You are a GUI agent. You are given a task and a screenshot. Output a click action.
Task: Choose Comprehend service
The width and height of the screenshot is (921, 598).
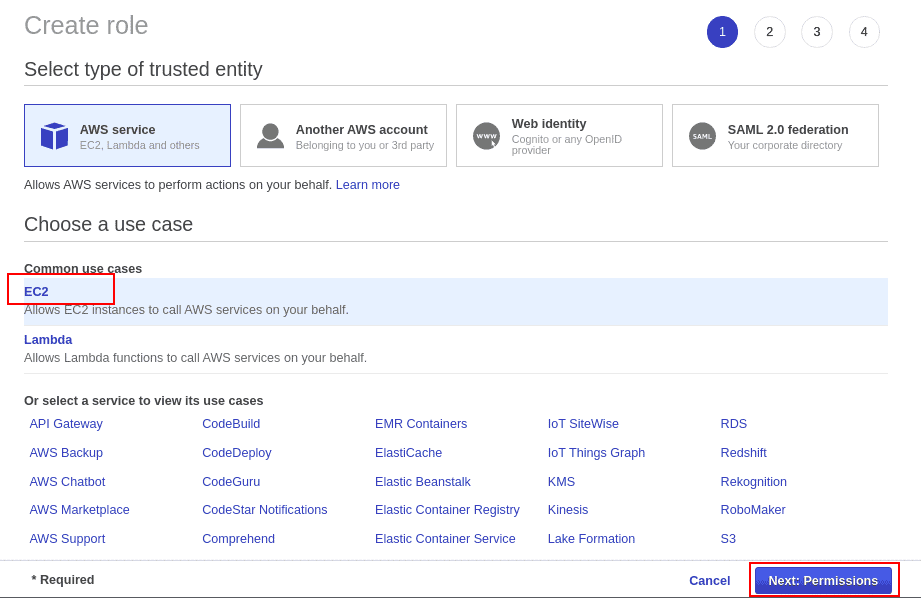(238, 538)
